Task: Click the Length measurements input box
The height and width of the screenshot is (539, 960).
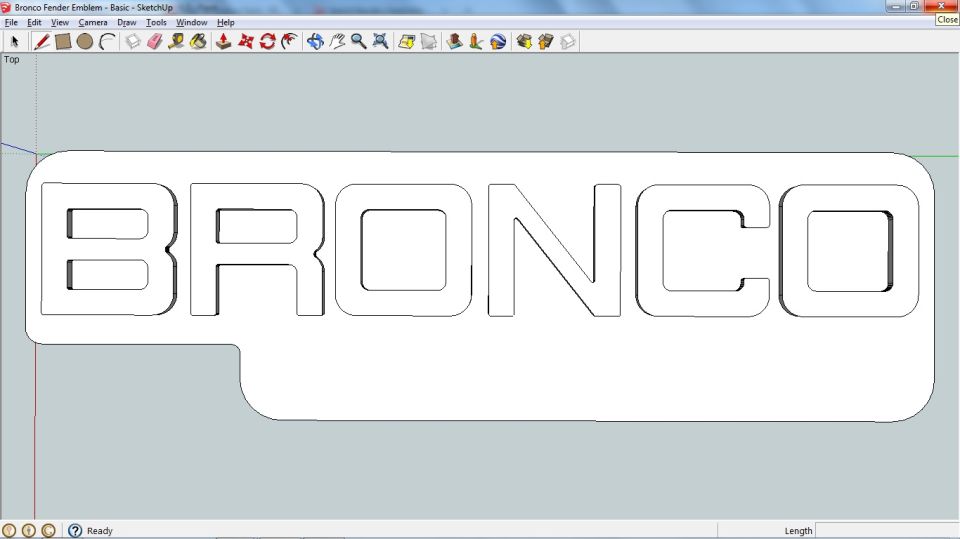Action: pyautogui.click(x=887, y=530)
